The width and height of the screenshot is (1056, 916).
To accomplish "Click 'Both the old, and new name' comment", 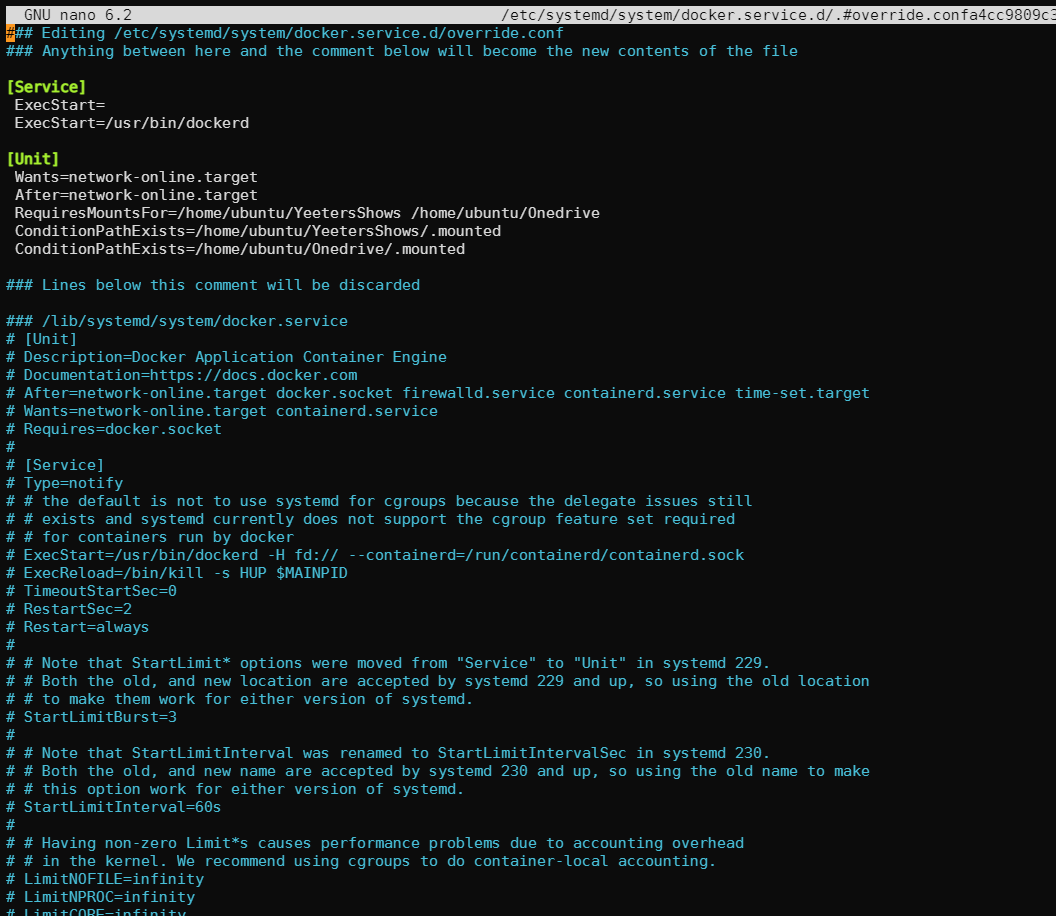I will [x=438, y=771].
